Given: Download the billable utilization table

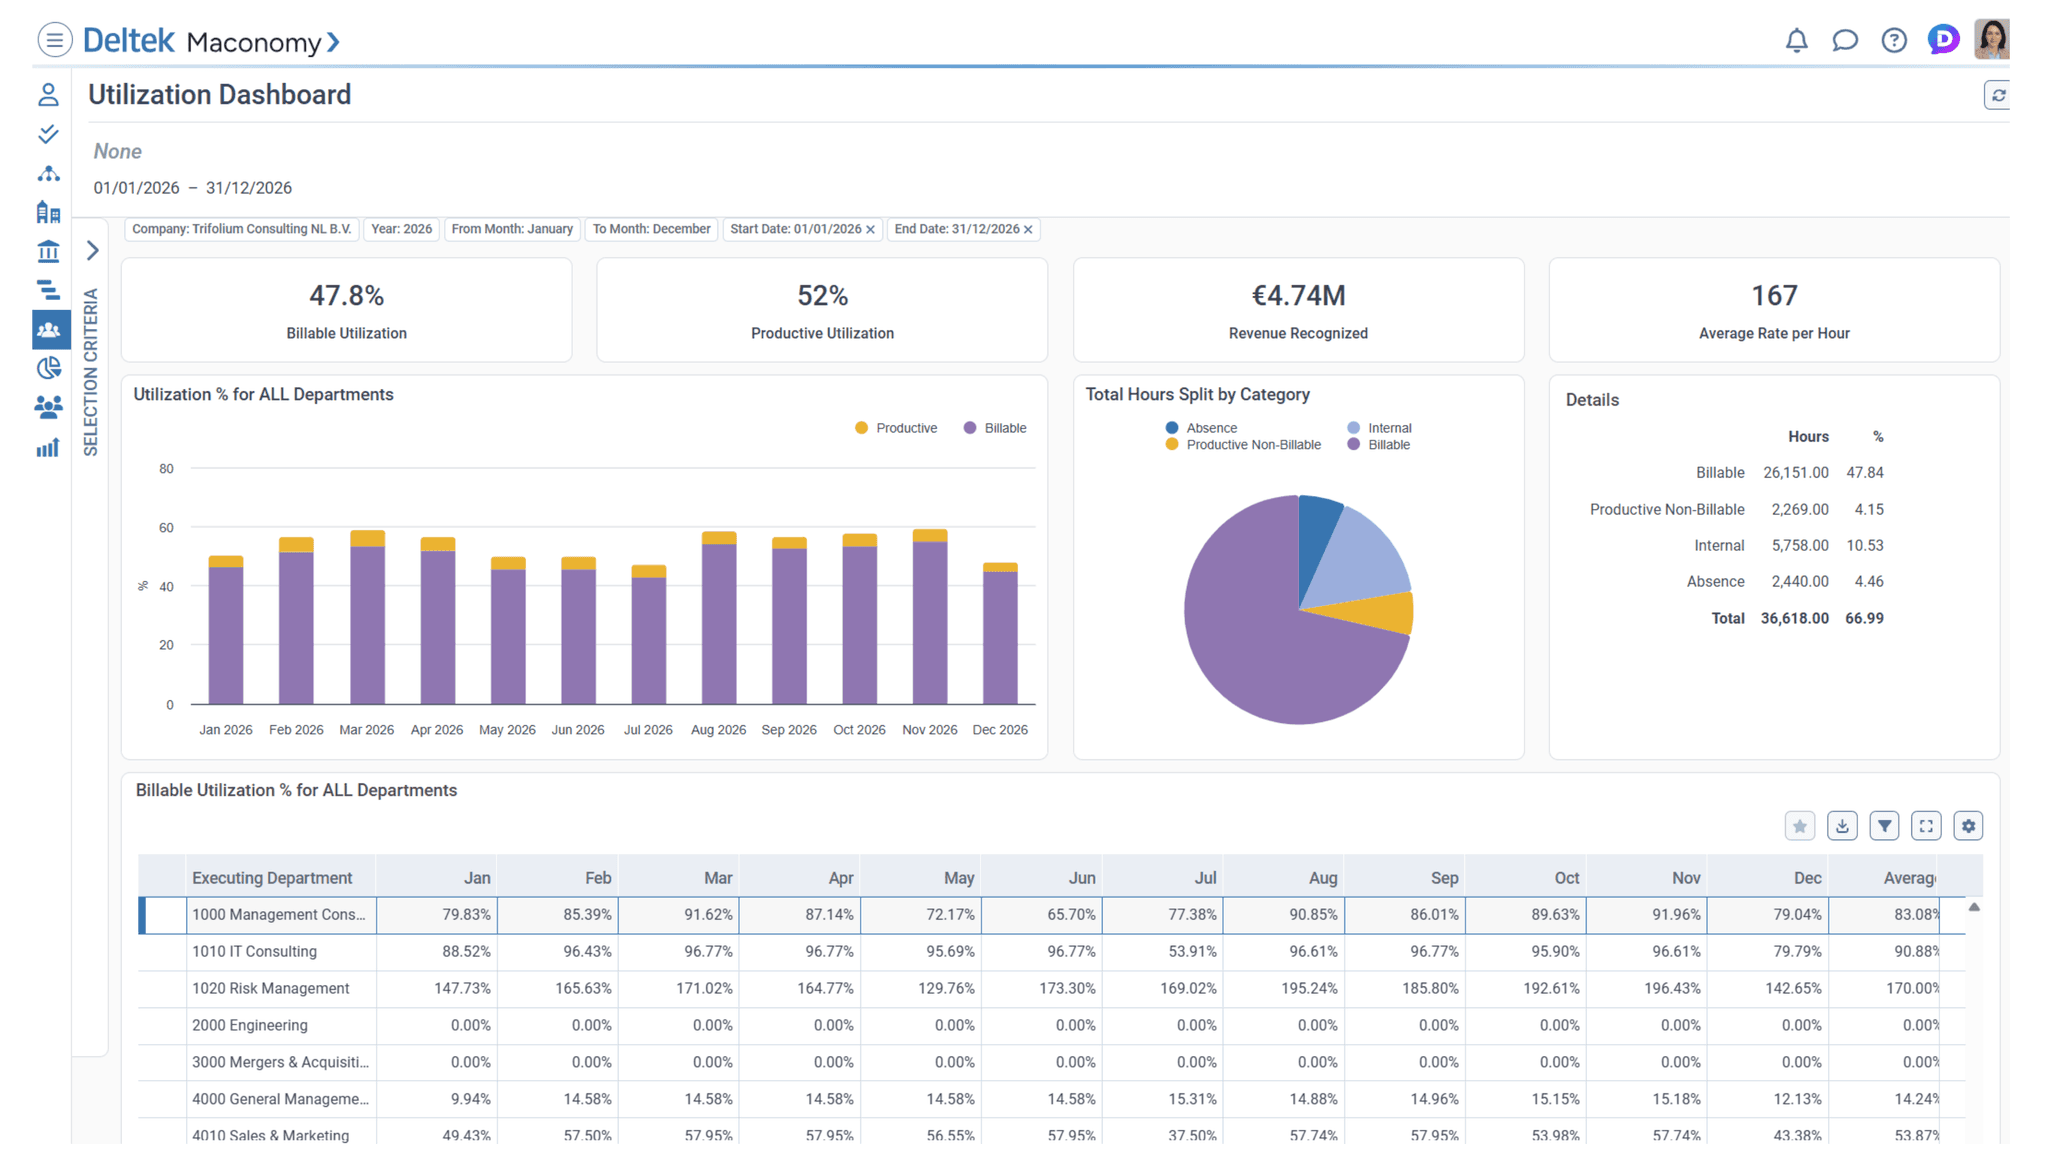Looking at the screenshot, I should coord(1842,826).
